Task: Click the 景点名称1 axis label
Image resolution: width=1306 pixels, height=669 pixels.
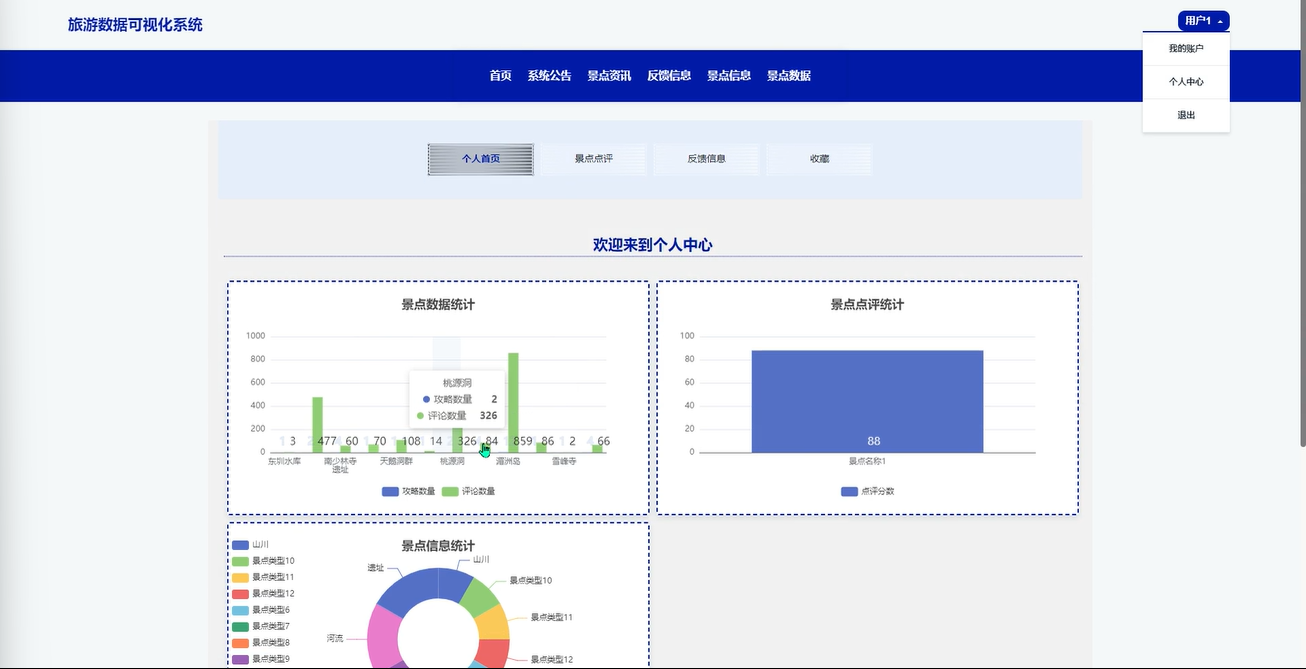Action: pyautogui.click(x=867, y=462)
